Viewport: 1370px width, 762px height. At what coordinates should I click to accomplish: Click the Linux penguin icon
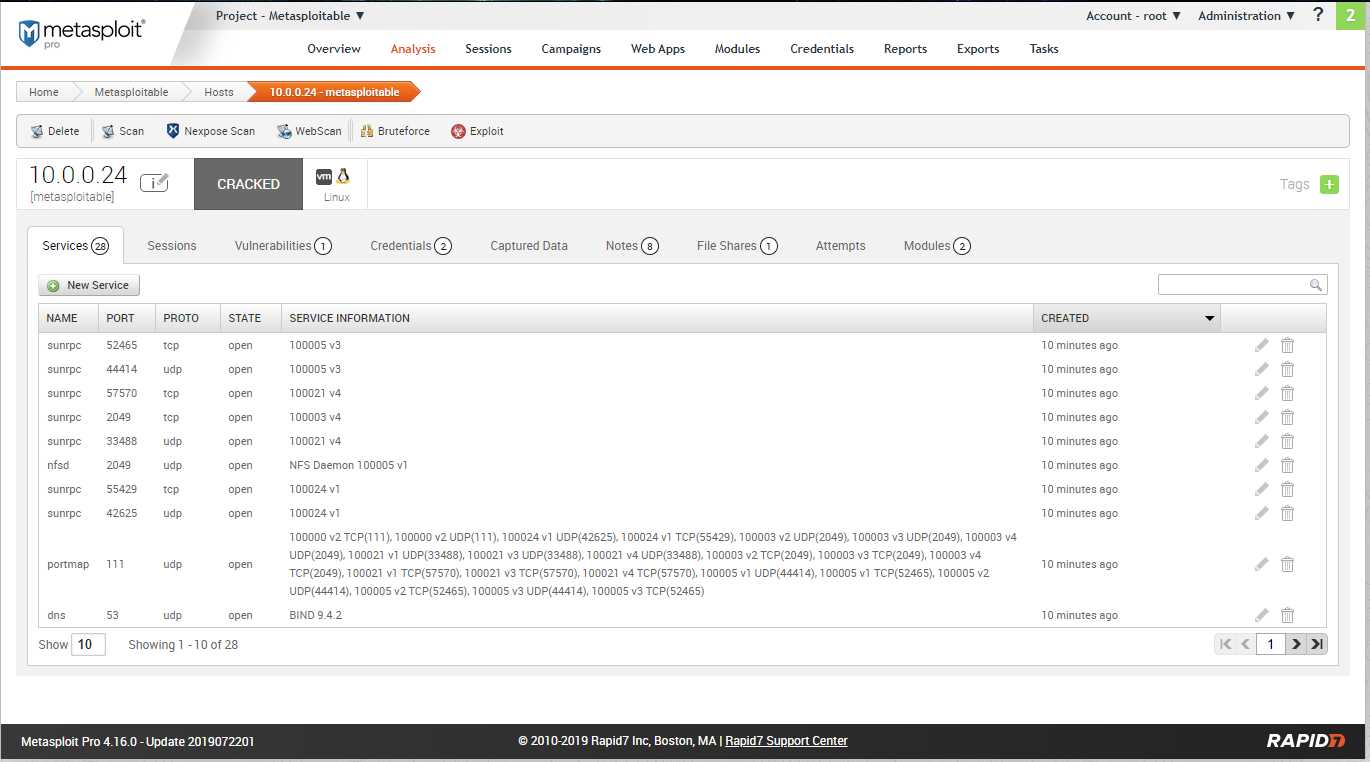(343, 176)
